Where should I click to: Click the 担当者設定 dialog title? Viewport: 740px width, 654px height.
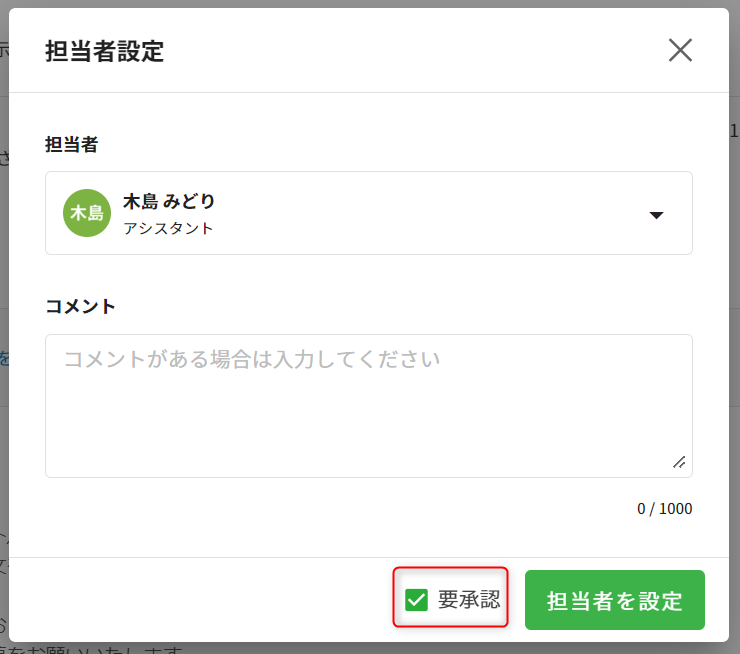(x=105, y=51)
